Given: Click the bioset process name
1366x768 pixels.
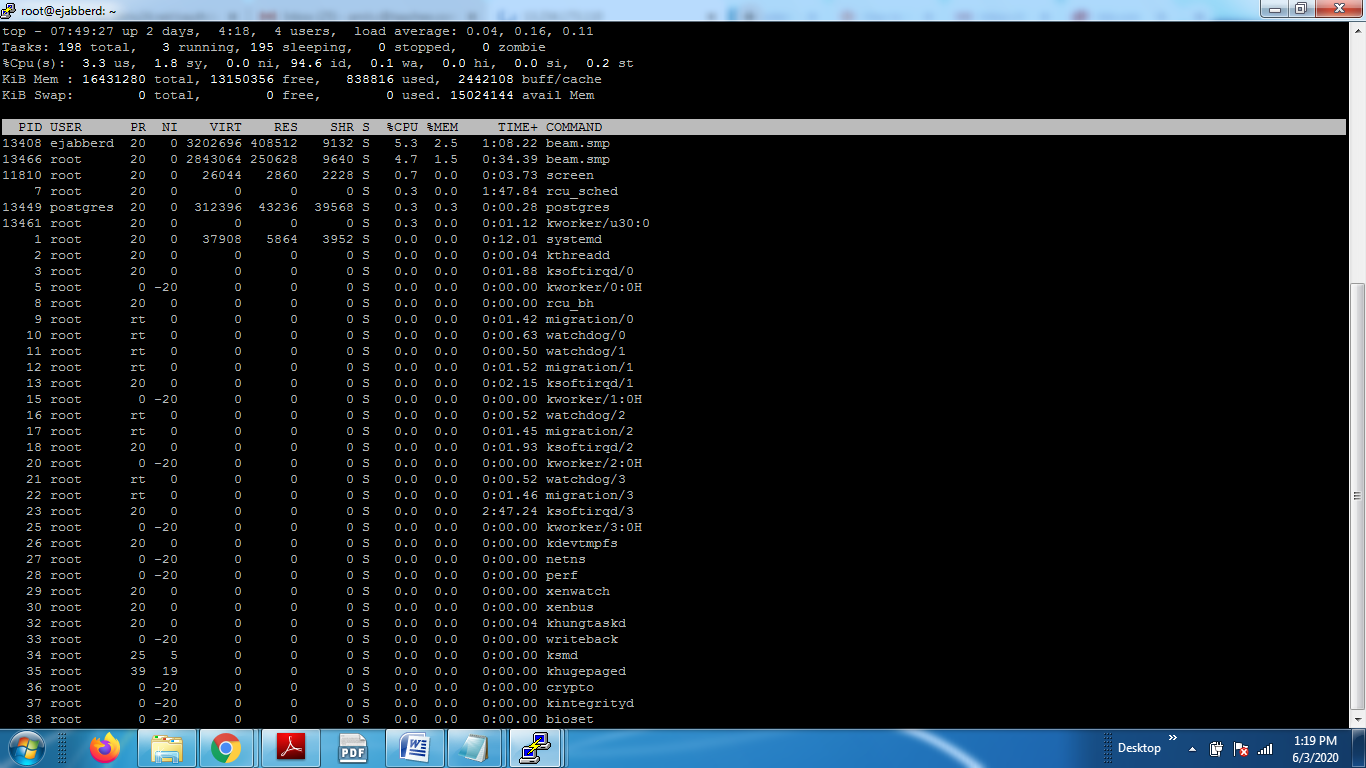Looking at the screenshot, I should (570, 719).
